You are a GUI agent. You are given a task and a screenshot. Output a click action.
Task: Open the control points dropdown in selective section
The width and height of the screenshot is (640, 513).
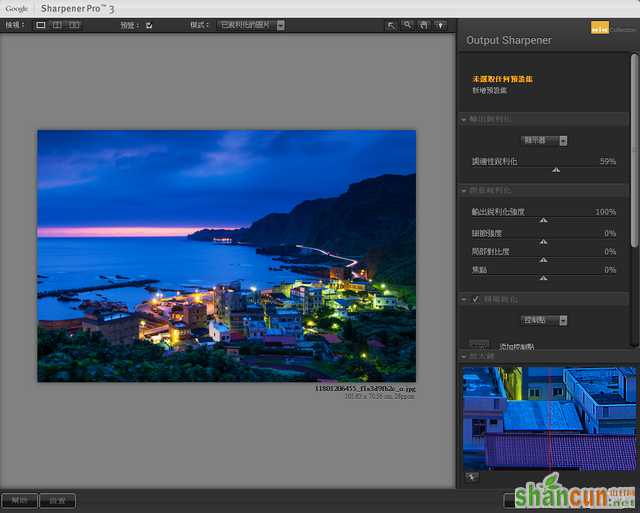[x=544, y=320]
